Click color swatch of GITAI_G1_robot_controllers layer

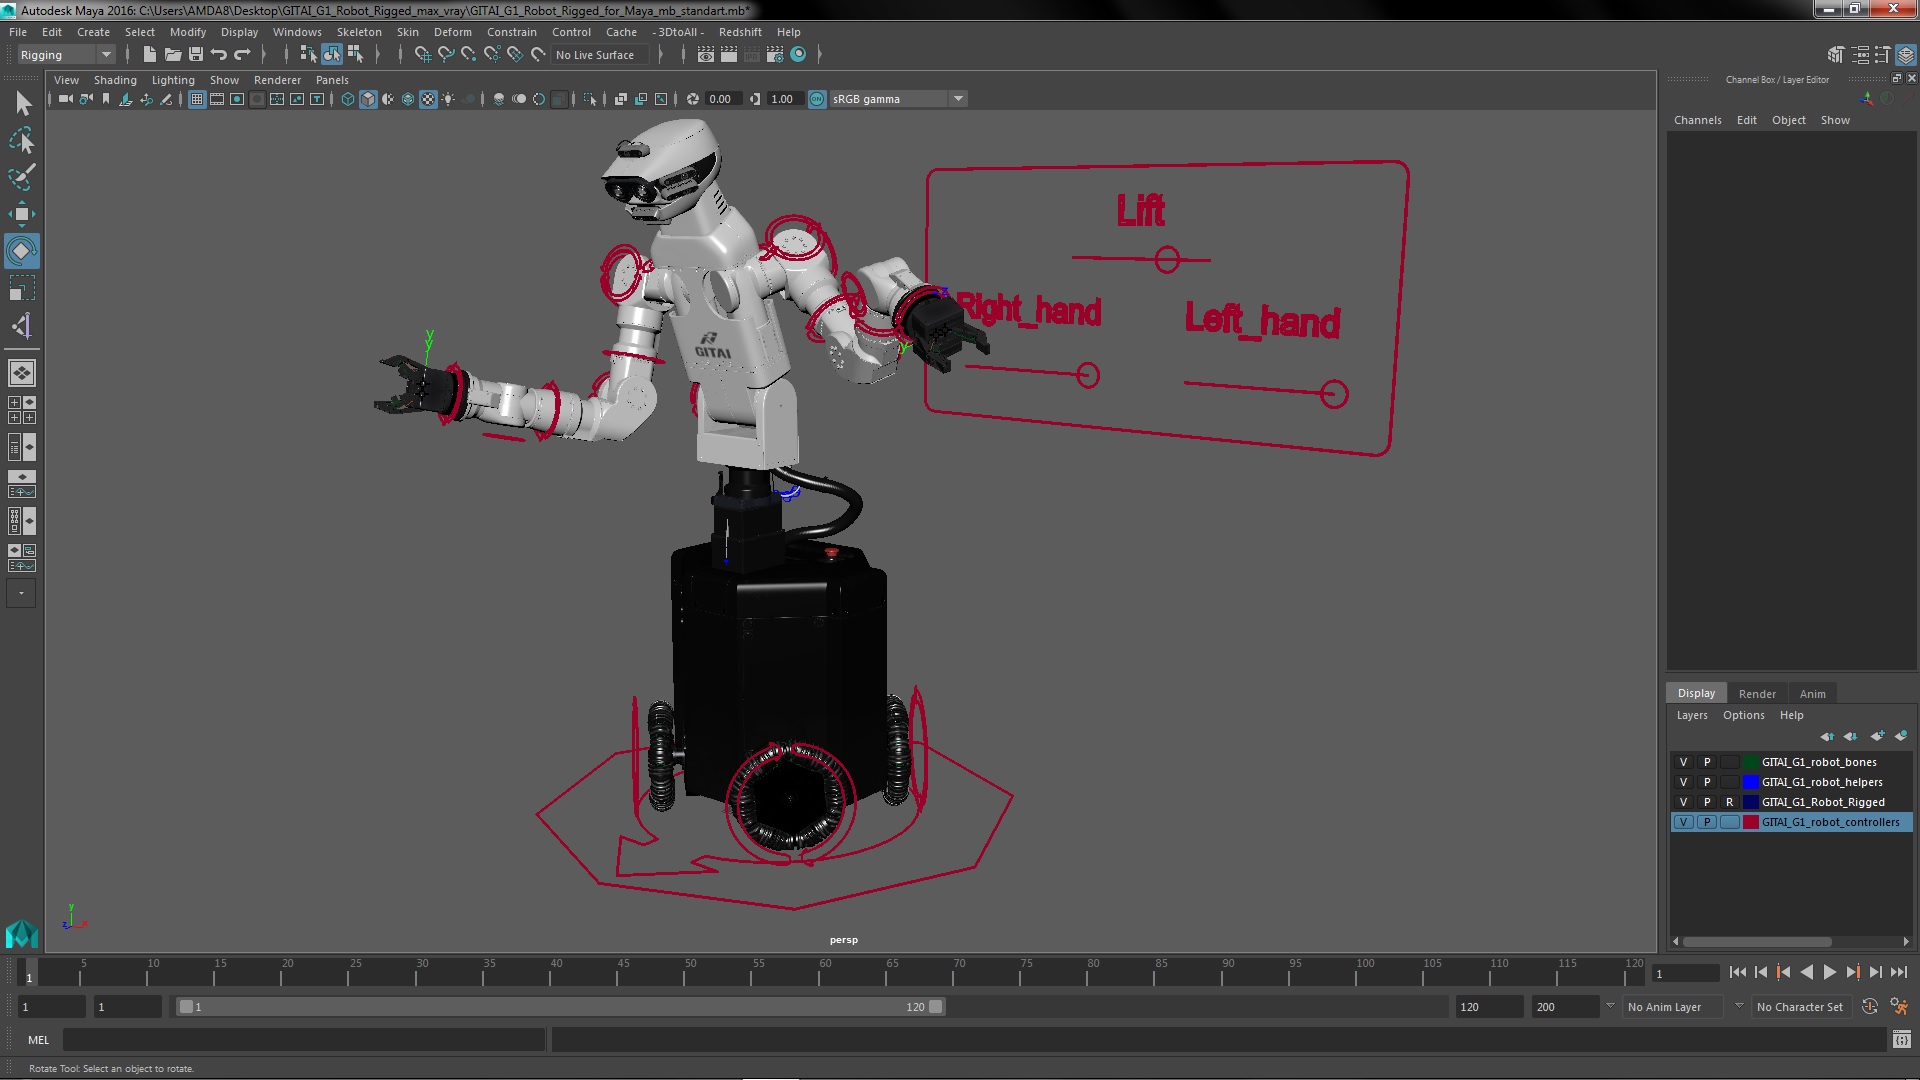1751,822
